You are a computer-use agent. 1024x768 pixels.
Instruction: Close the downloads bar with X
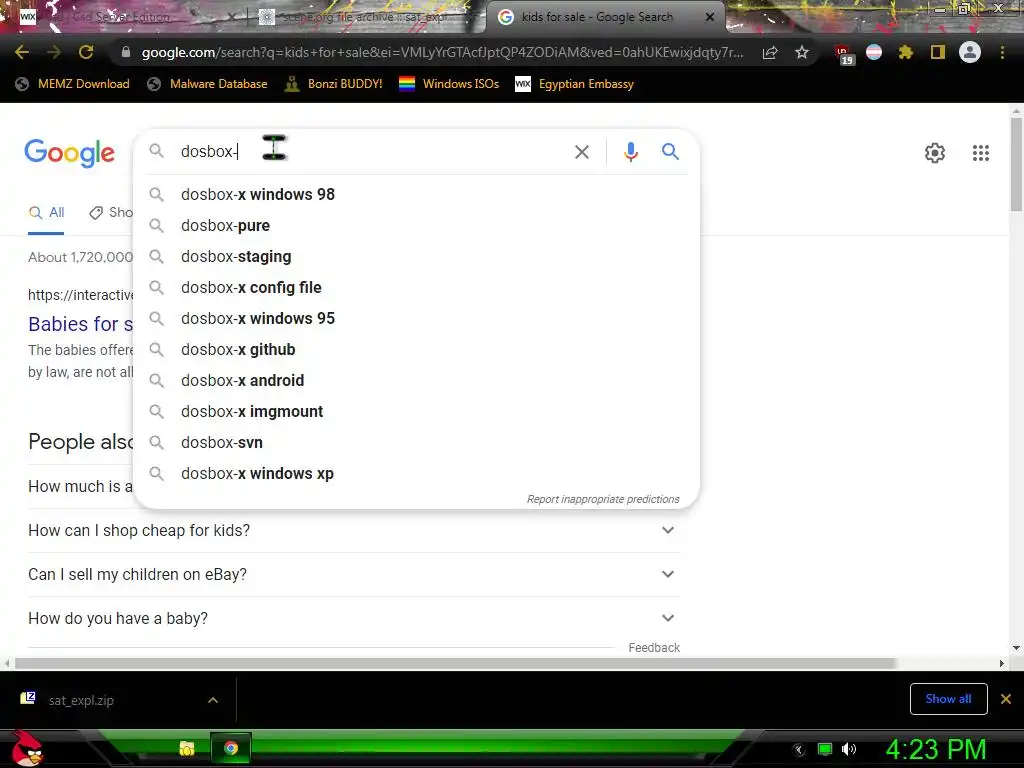click(x=1006, y=699)
